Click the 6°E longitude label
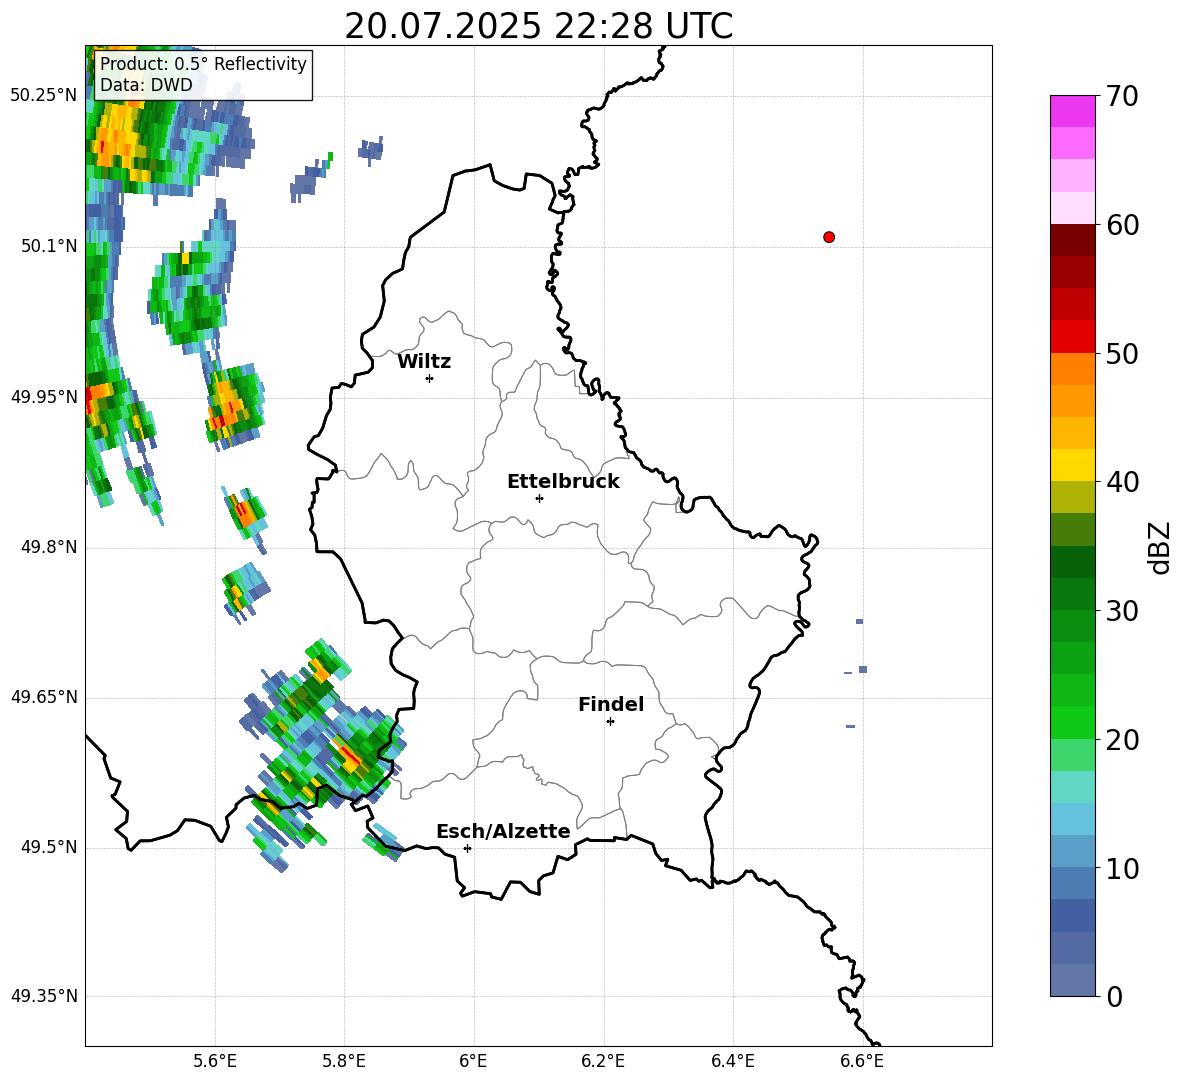This screenshot has width=1184, height=1081. [x=473, y=1061]
